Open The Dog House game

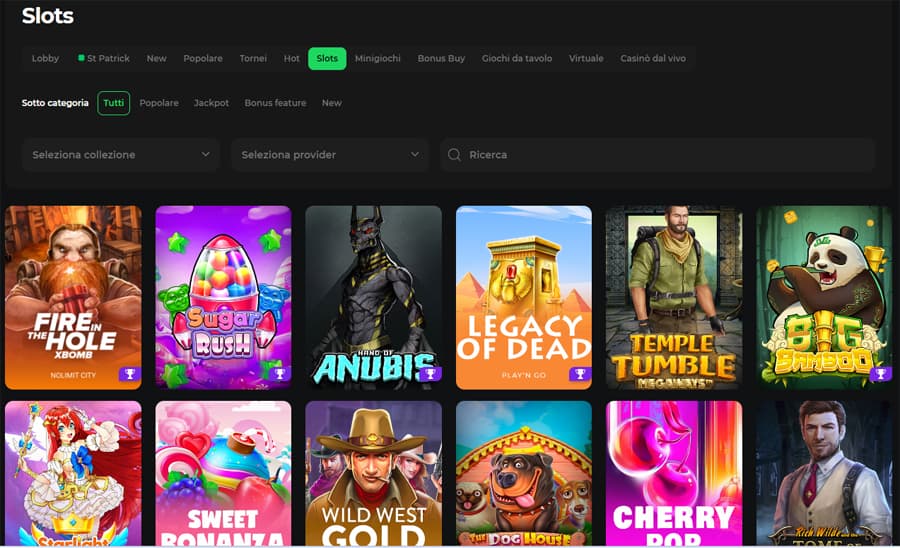click(523, 473)
